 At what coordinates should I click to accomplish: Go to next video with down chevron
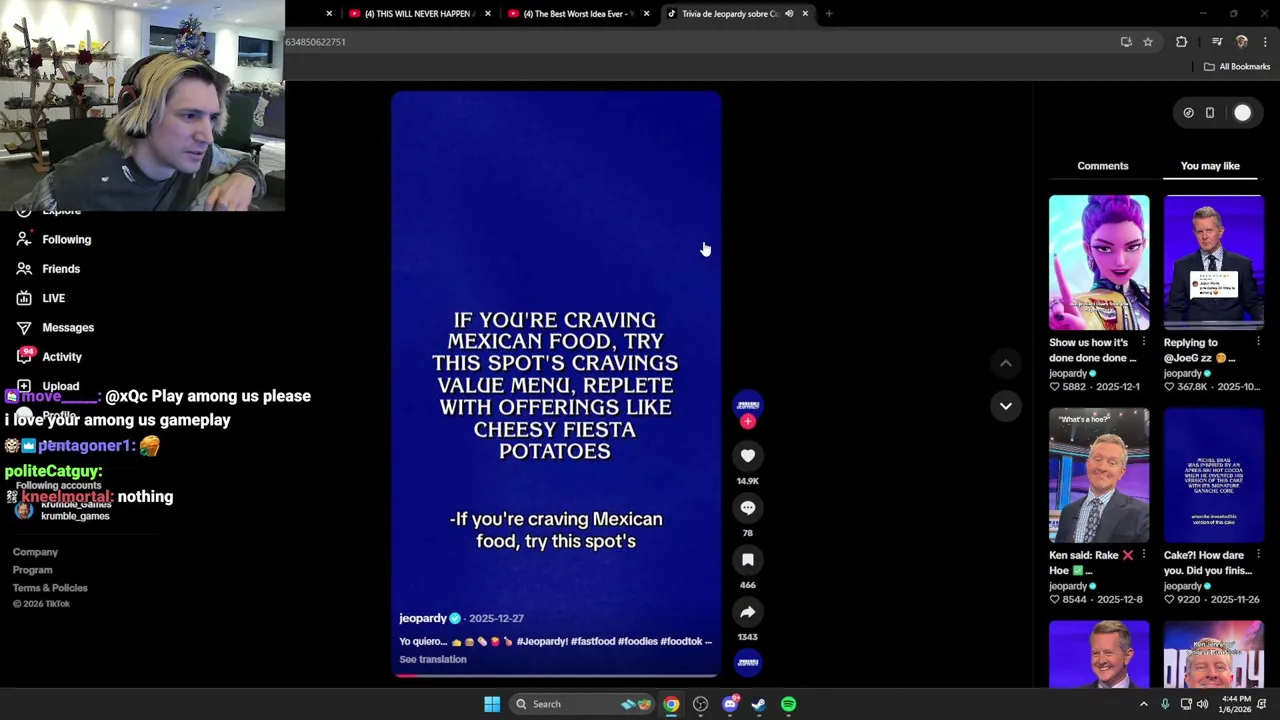point(1005,406)
